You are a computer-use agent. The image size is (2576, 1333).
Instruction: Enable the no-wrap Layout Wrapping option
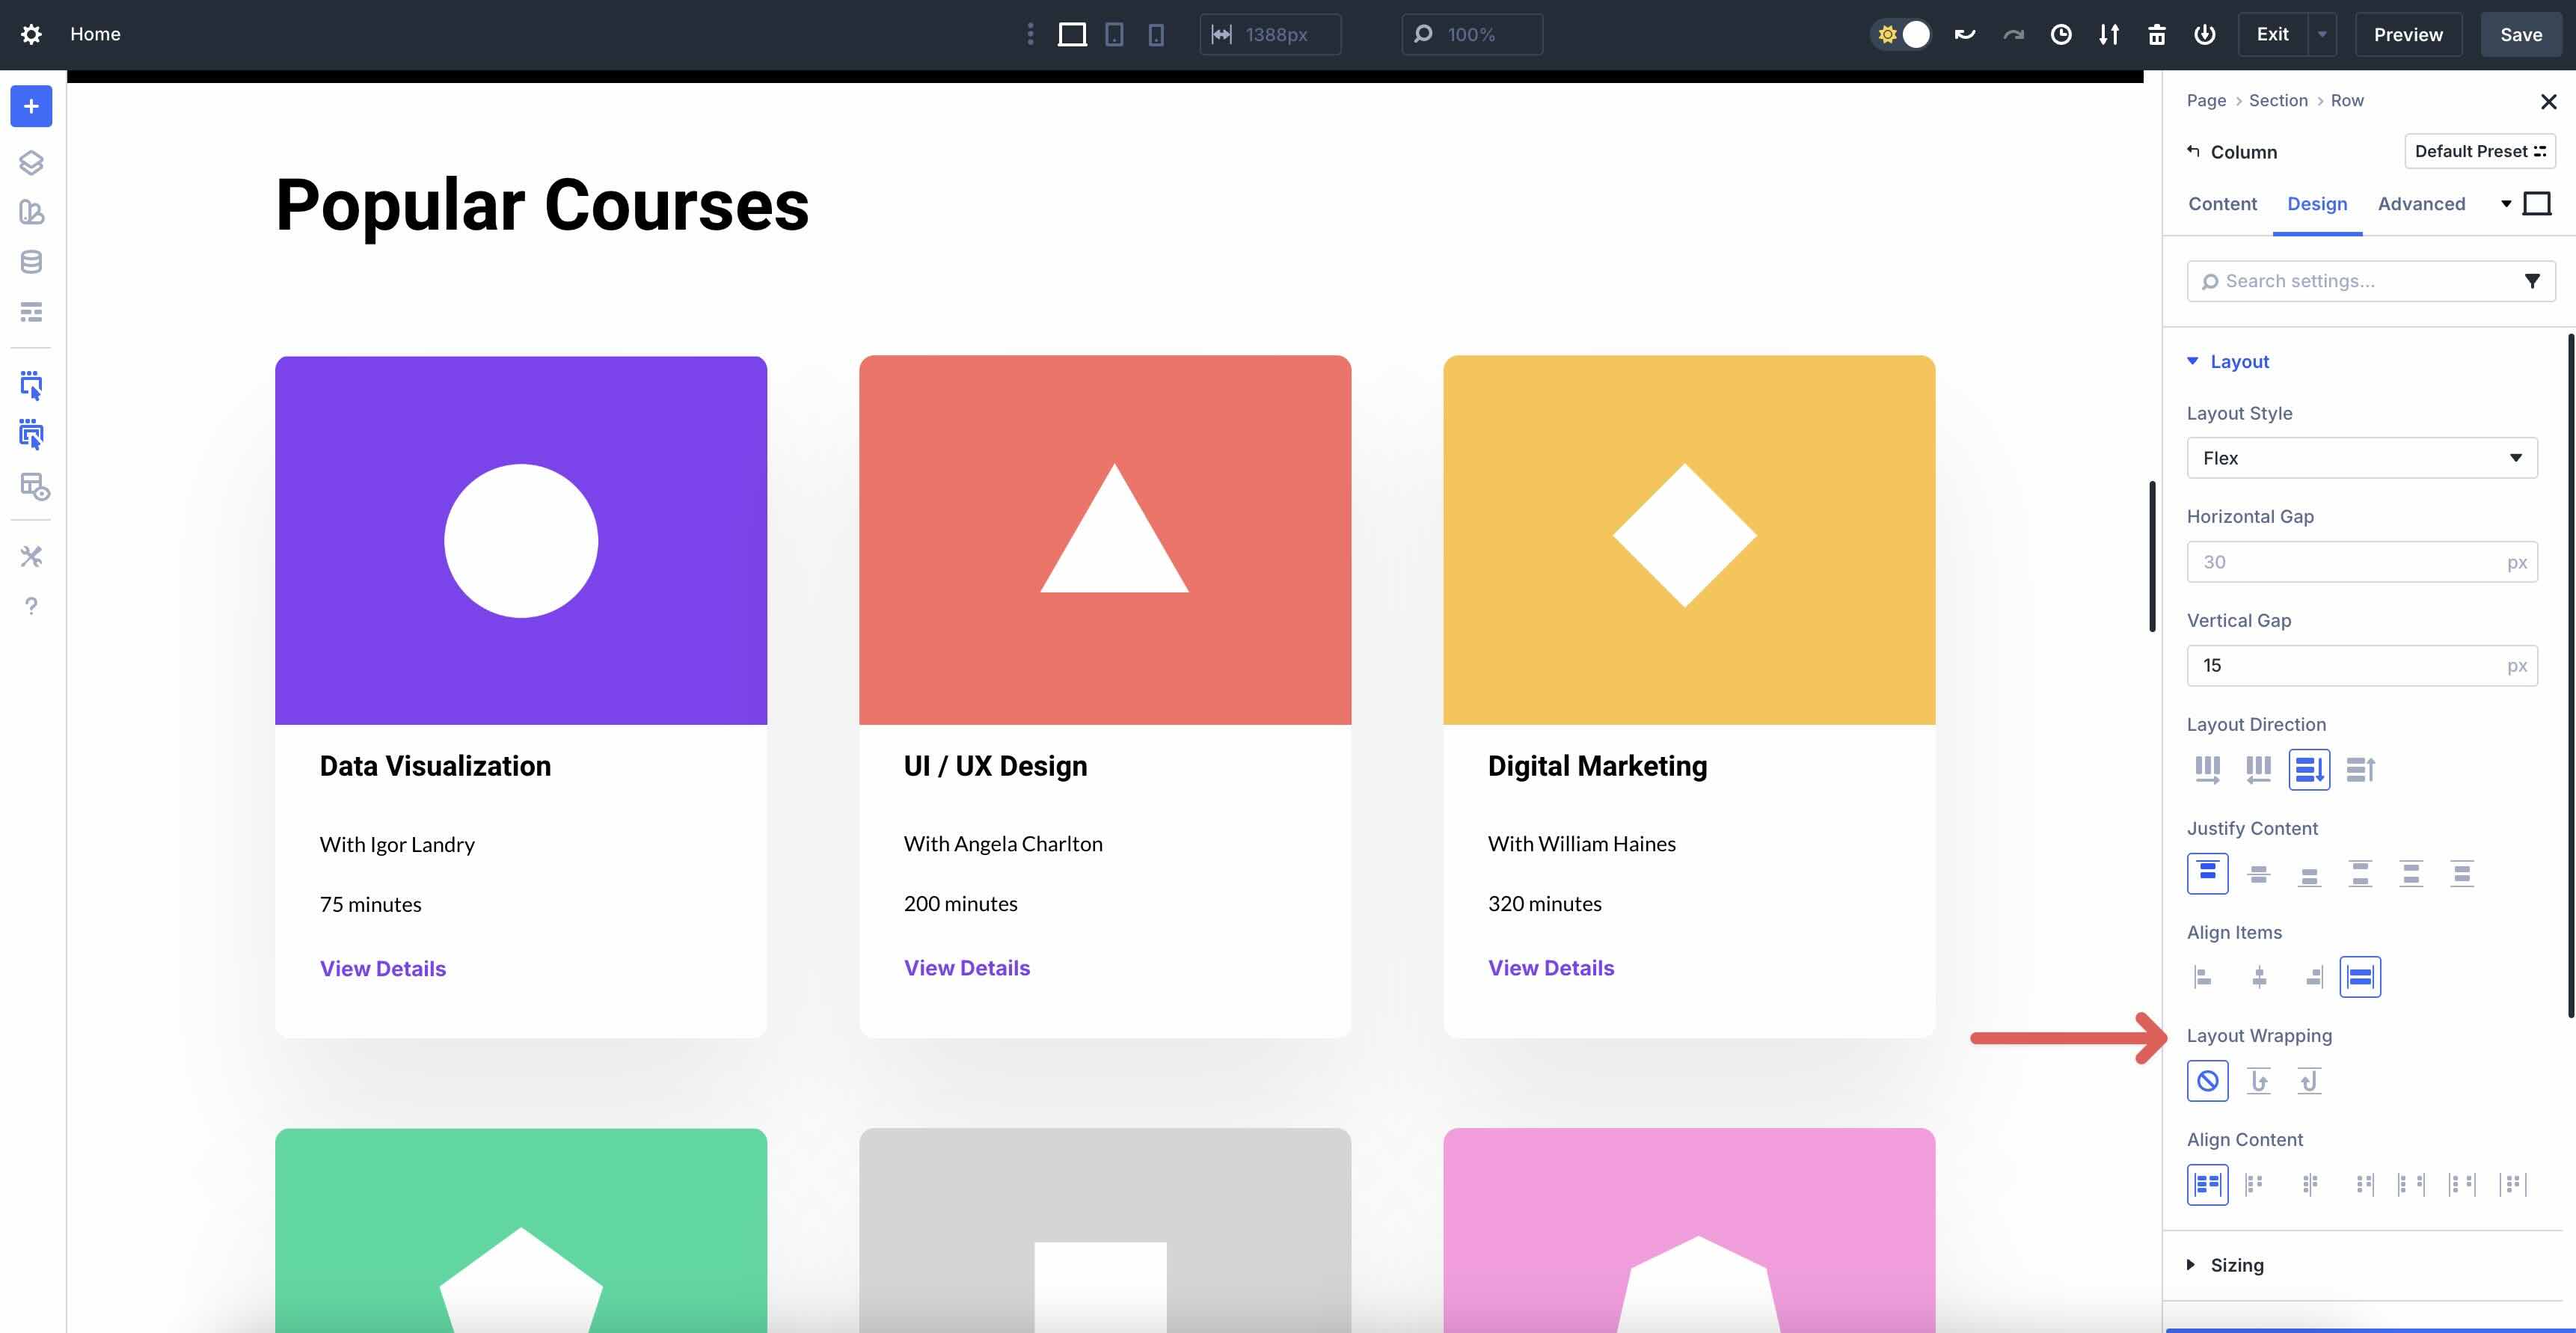[x=2208, y=1081]
